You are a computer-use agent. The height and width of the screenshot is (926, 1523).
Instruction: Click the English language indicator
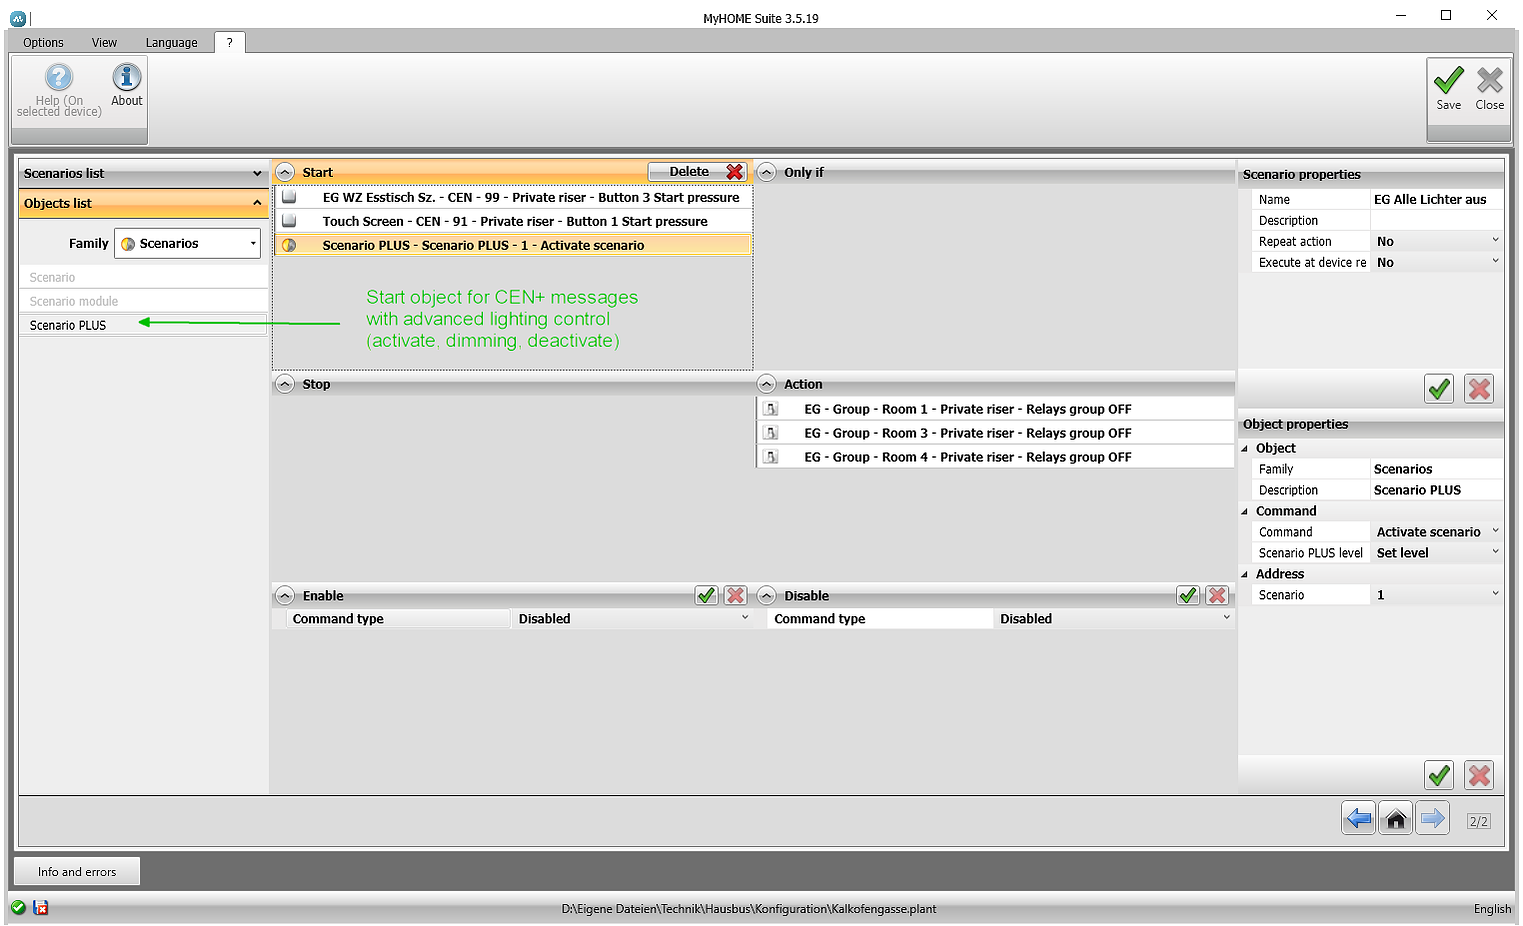(1492, 909)
